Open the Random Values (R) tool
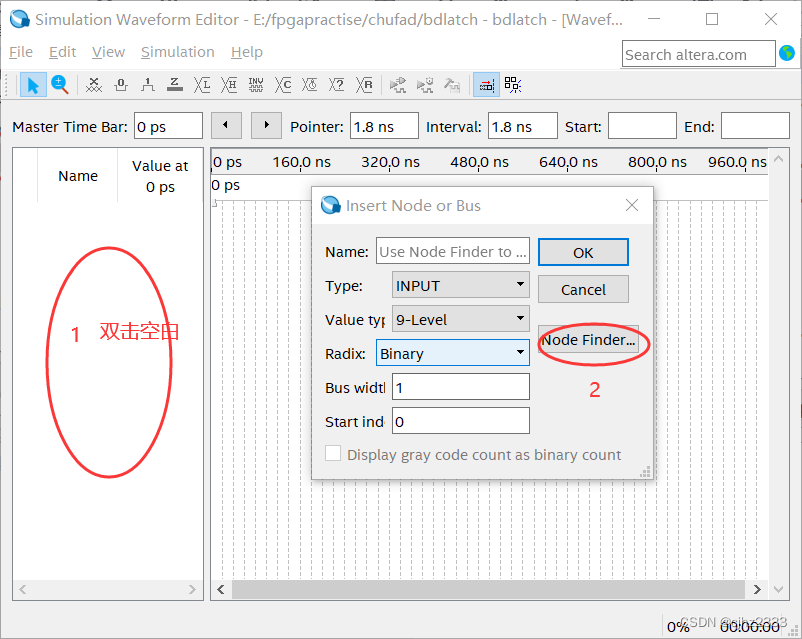 click(364, 85)
